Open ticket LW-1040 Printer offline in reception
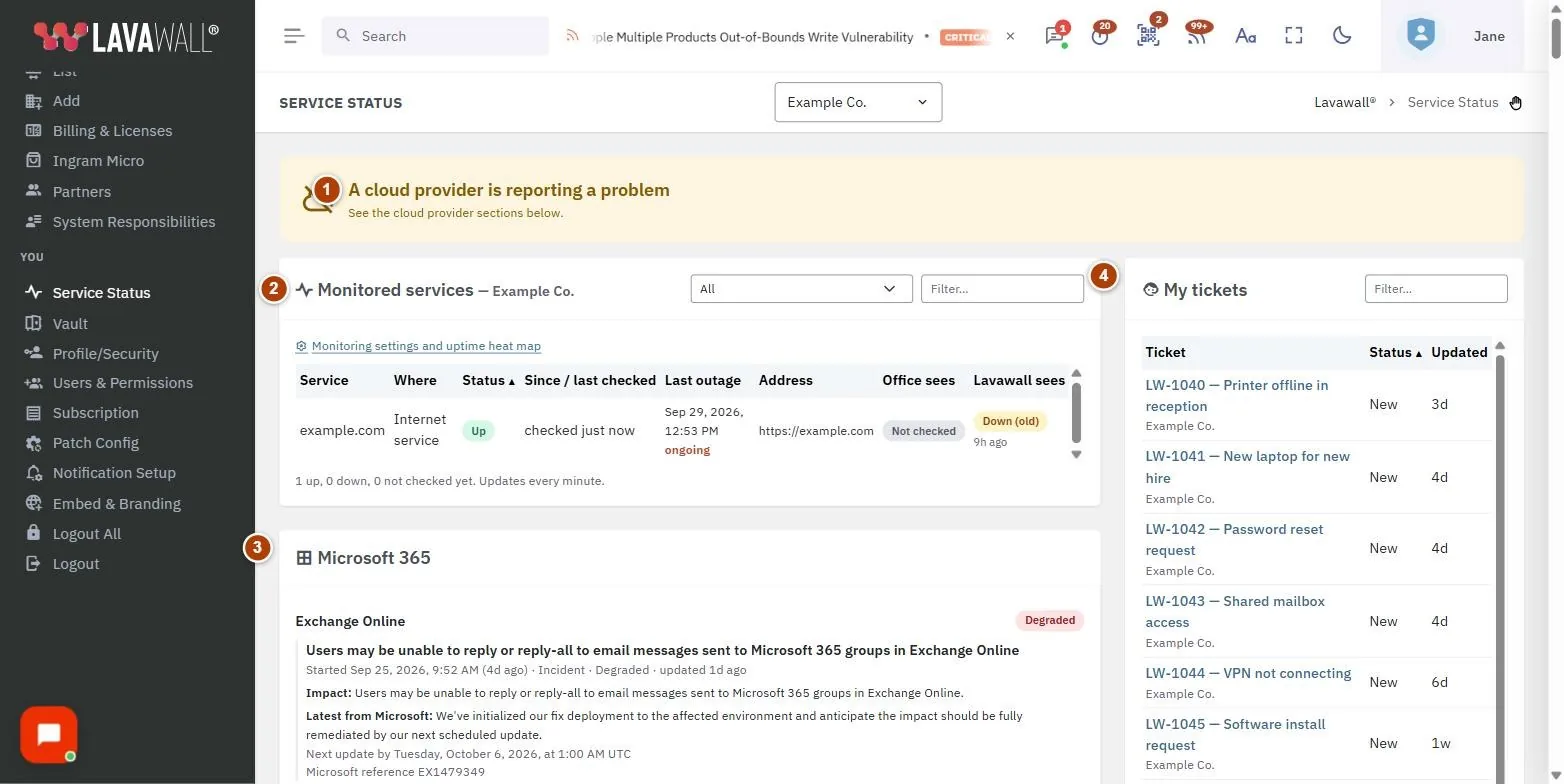The height and width of the screenshot is (784, 1564). pyautogui.click(x=1237, y=395)
